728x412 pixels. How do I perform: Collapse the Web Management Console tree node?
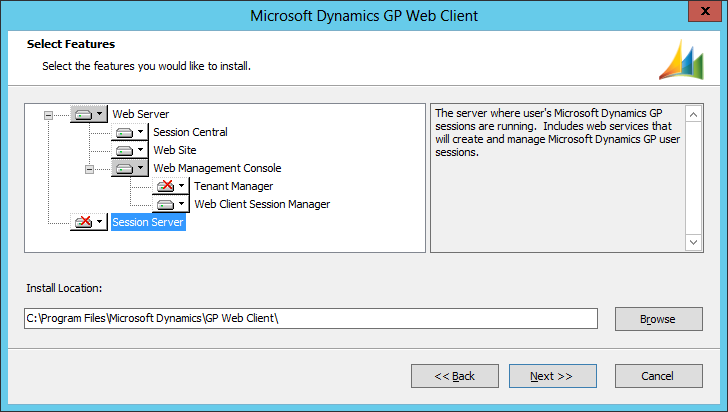coord(89,169)
